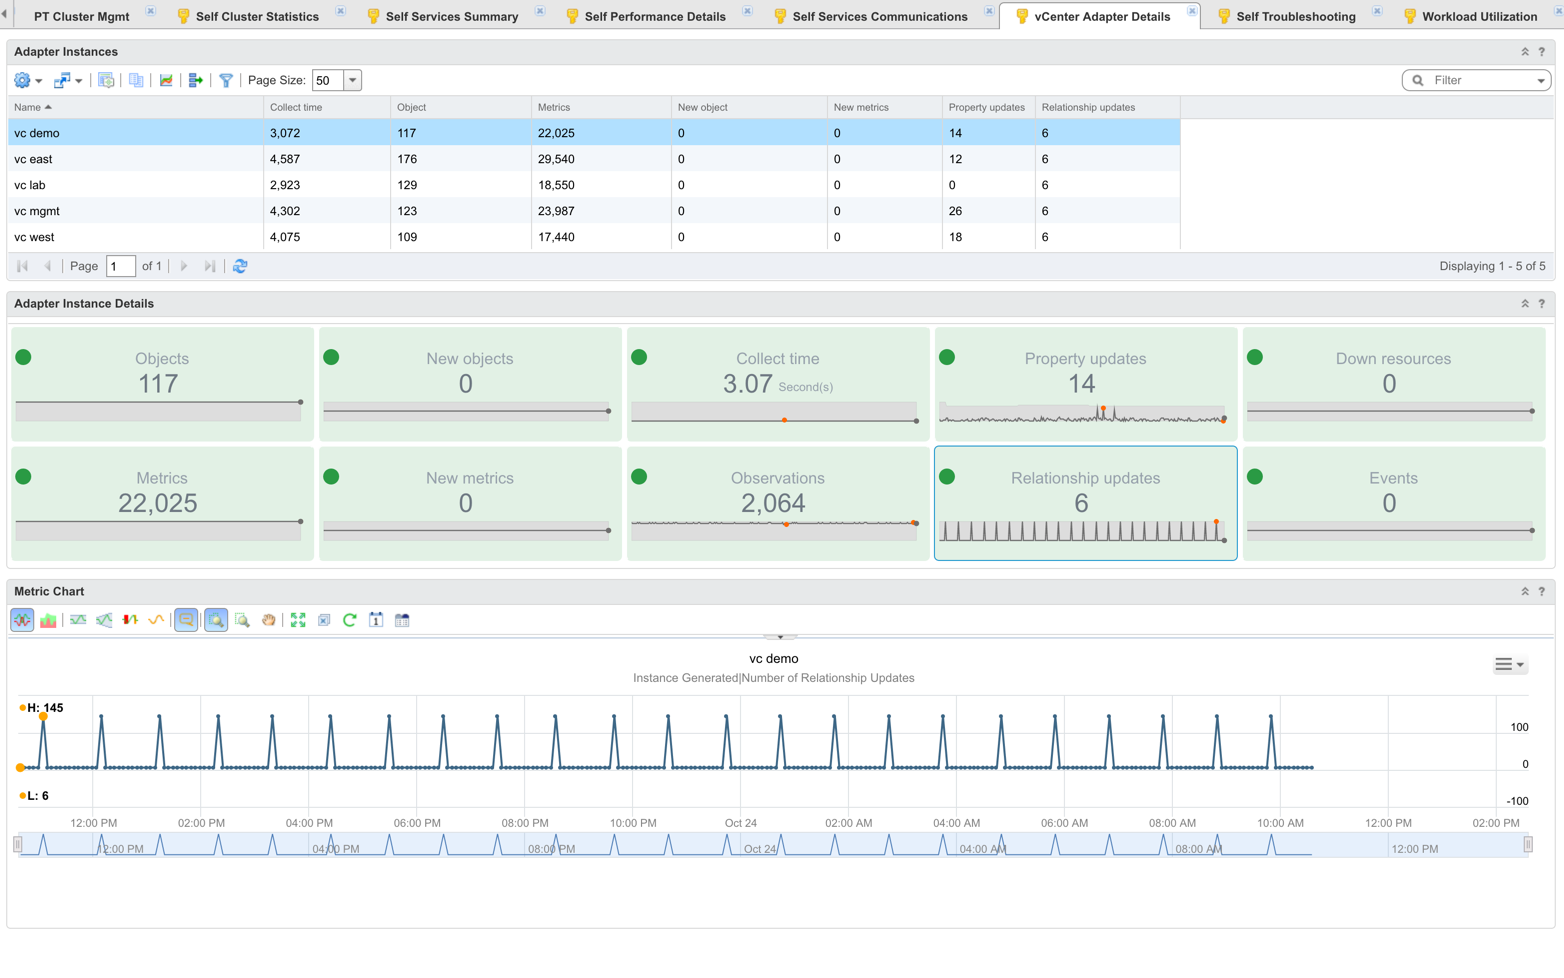This screenshot has height=978, width=1564.
Task: Toggle the Anomalies overlay on the chart
Action: coord(128,620)
